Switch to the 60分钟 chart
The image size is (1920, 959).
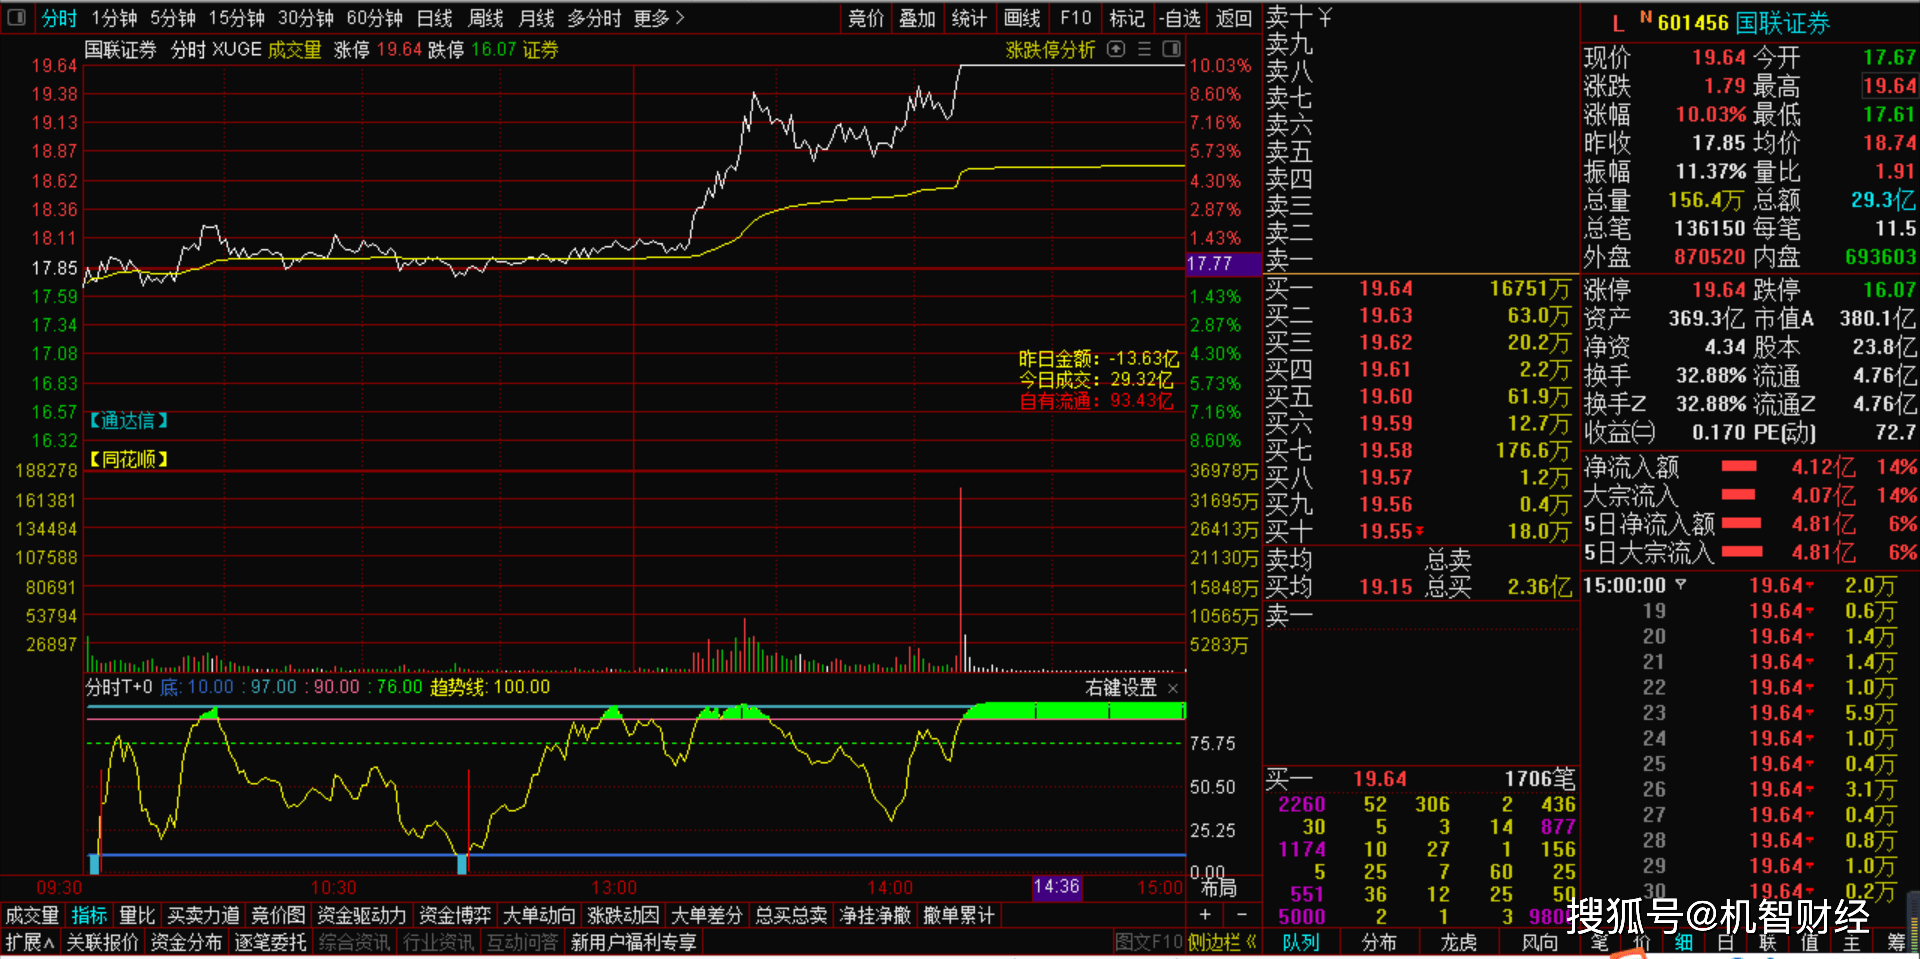pos(375,18)
